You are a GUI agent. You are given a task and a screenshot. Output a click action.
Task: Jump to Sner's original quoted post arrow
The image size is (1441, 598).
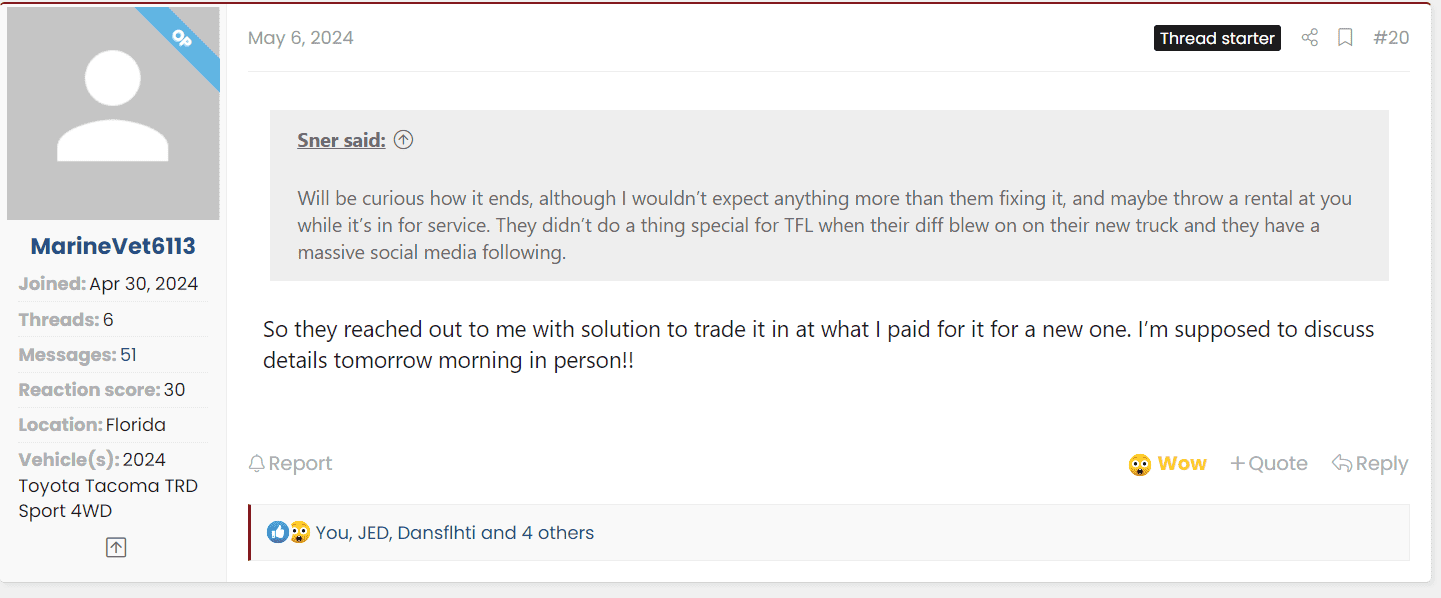click(x=403, y=140)
